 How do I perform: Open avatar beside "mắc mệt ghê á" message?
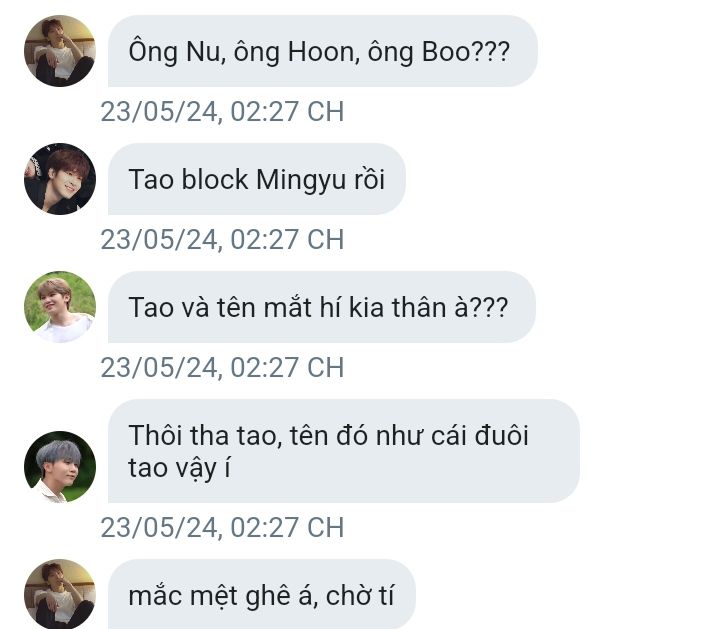point(60,594)
